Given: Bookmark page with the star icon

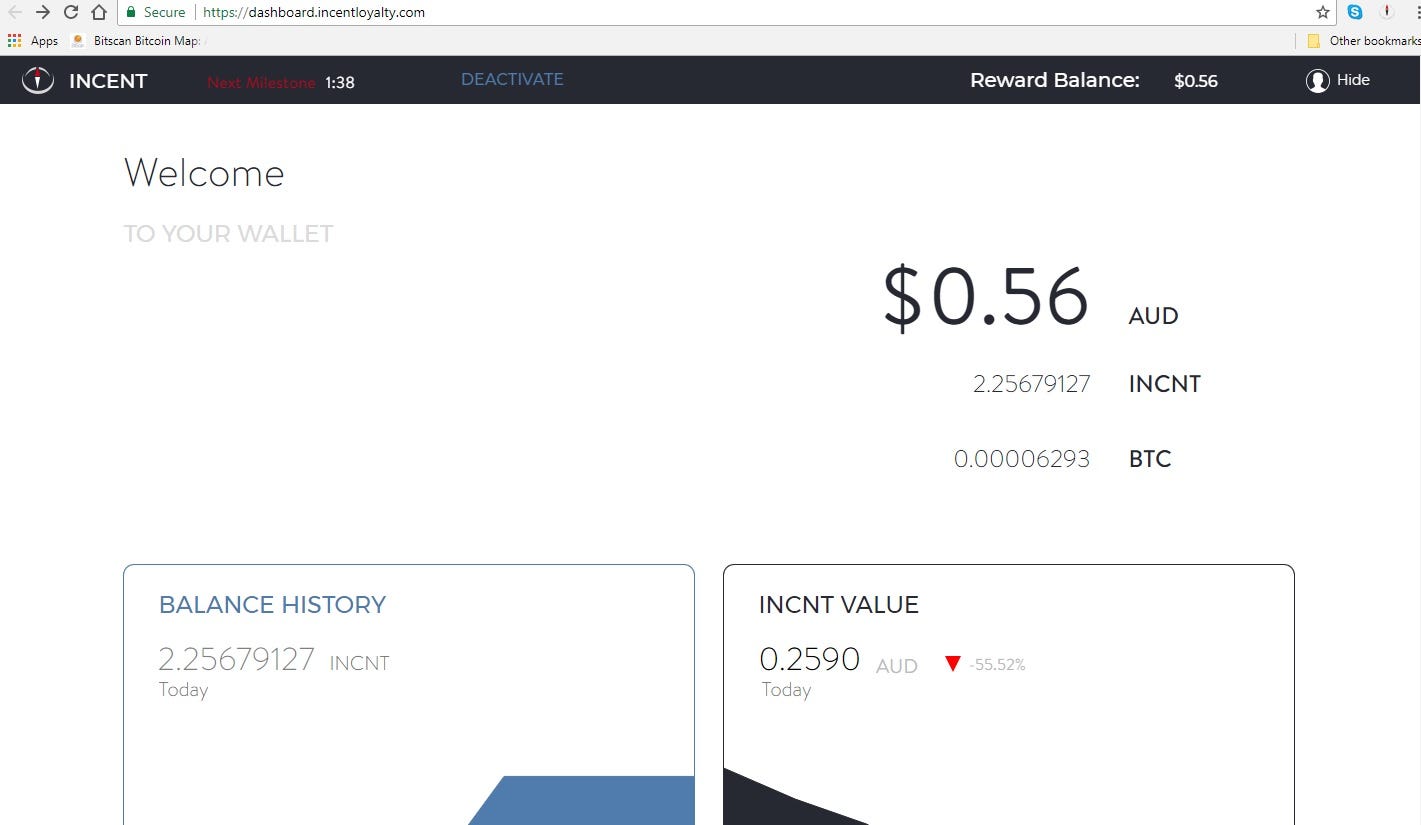Looking at the screenshot, I should [x=1323, y=12].
